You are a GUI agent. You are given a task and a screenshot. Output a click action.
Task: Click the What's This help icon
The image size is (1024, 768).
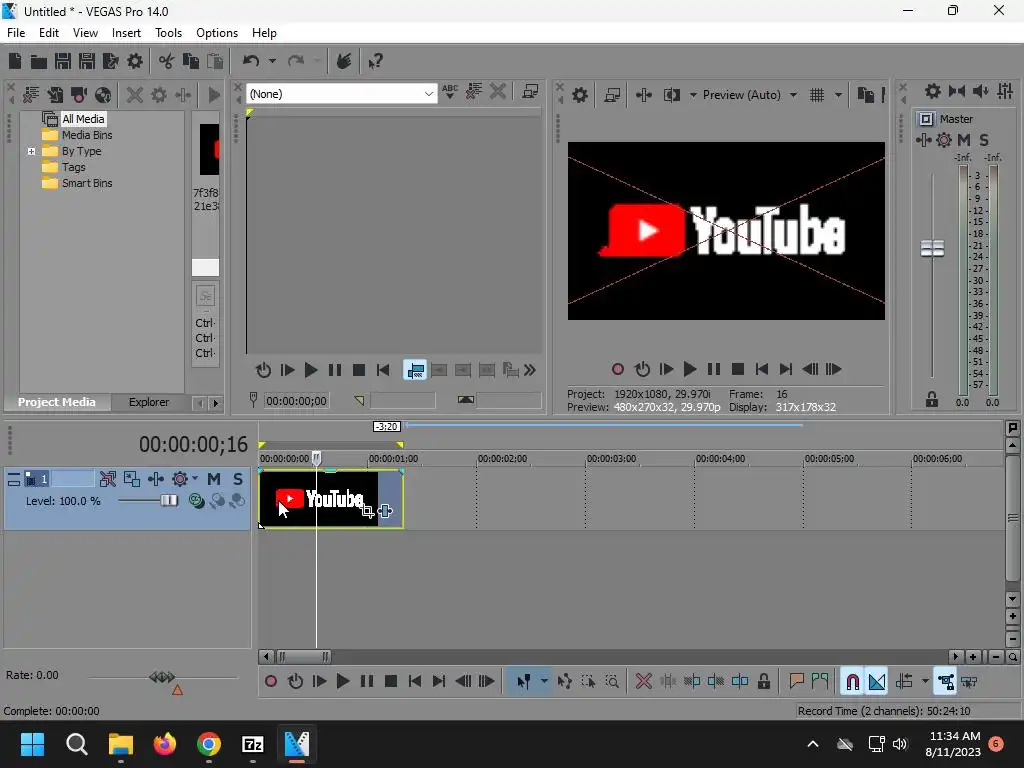375,61
